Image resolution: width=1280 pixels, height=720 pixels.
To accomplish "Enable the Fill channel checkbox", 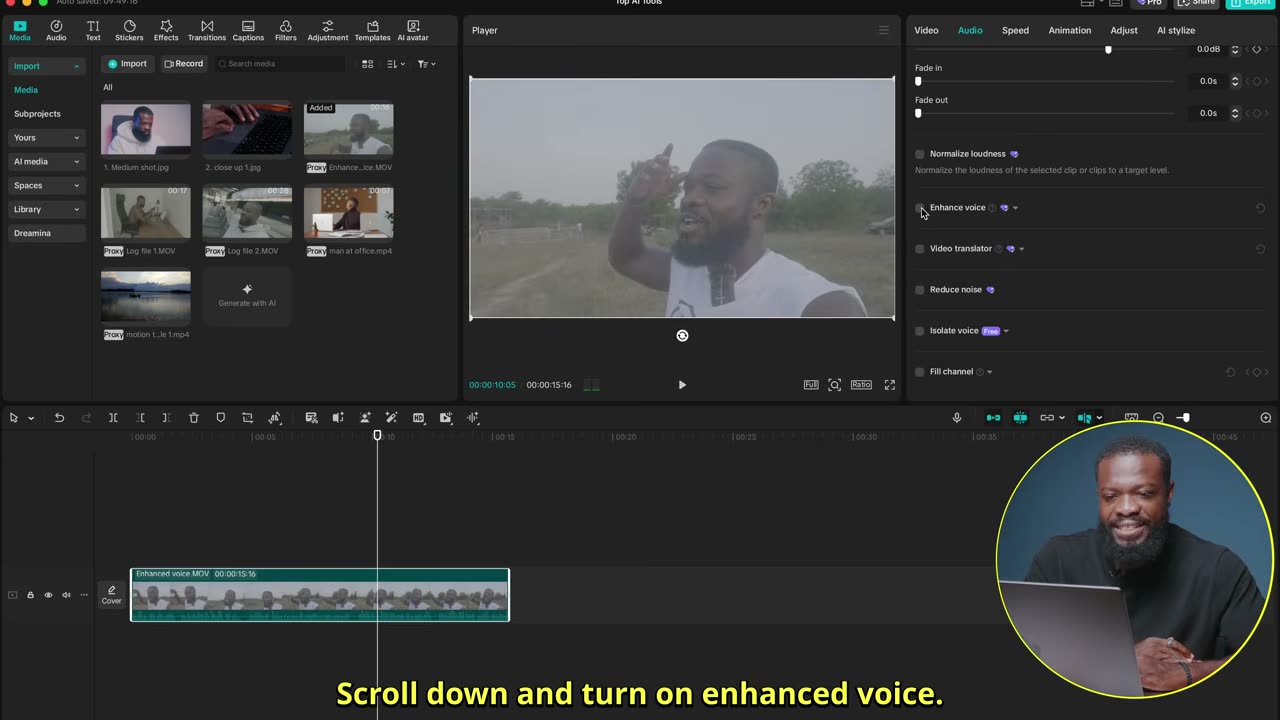I will [920, 372].
